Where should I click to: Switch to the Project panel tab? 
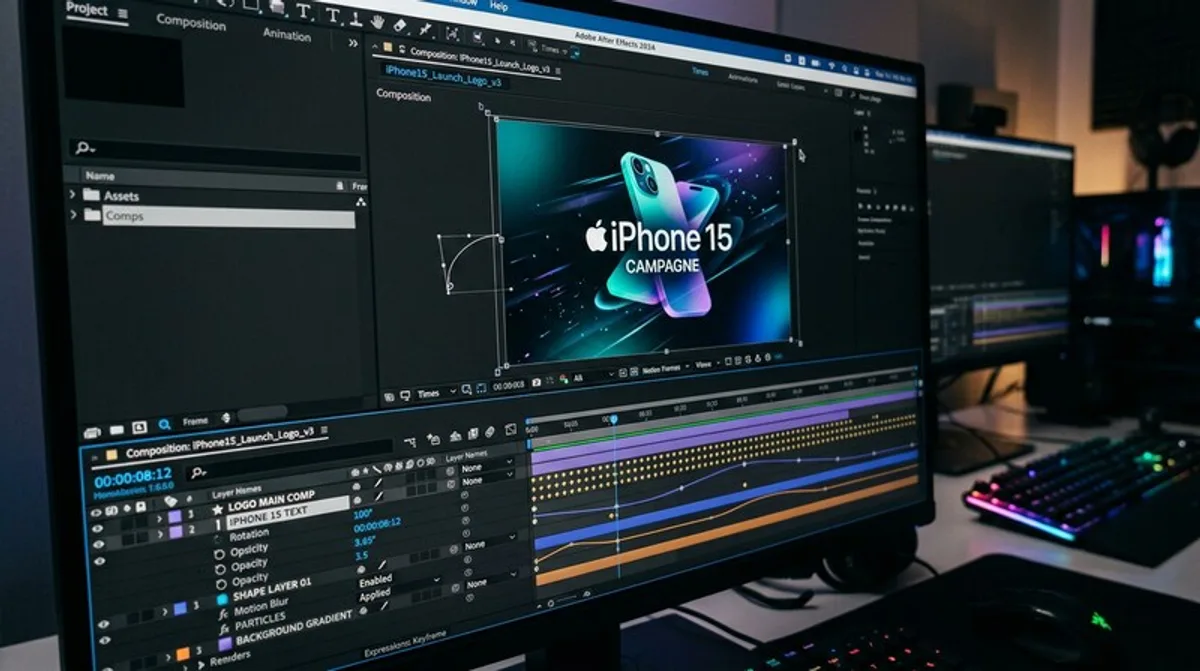tap(86, 9)
